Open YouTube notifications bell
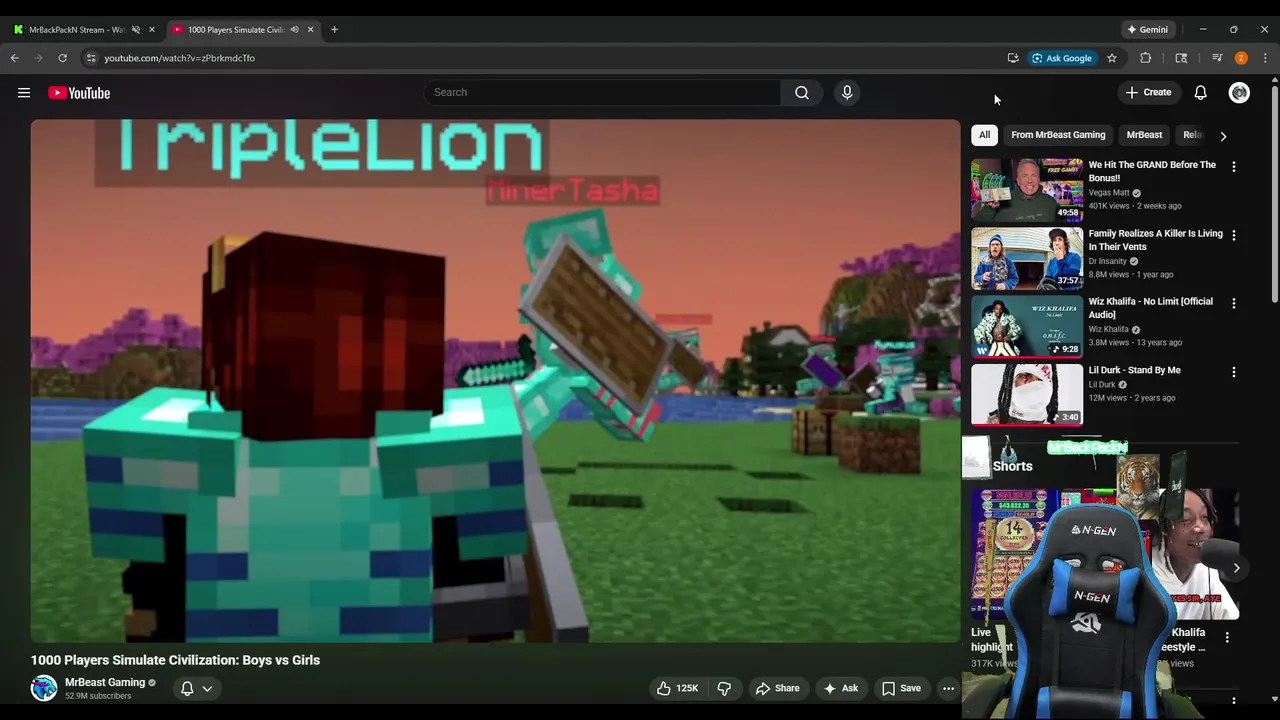Image resolution: width=1280 pixels, height=720 pixels. pyautogui.click(x=1200, y=93)
